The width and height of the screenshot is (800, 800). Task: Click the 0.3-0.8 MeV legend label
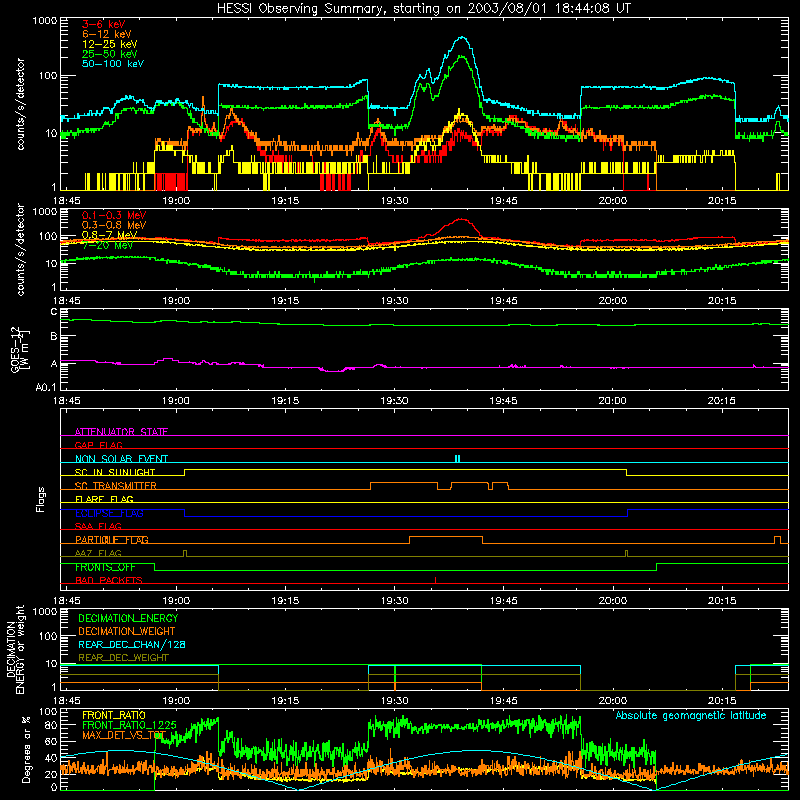114,225
